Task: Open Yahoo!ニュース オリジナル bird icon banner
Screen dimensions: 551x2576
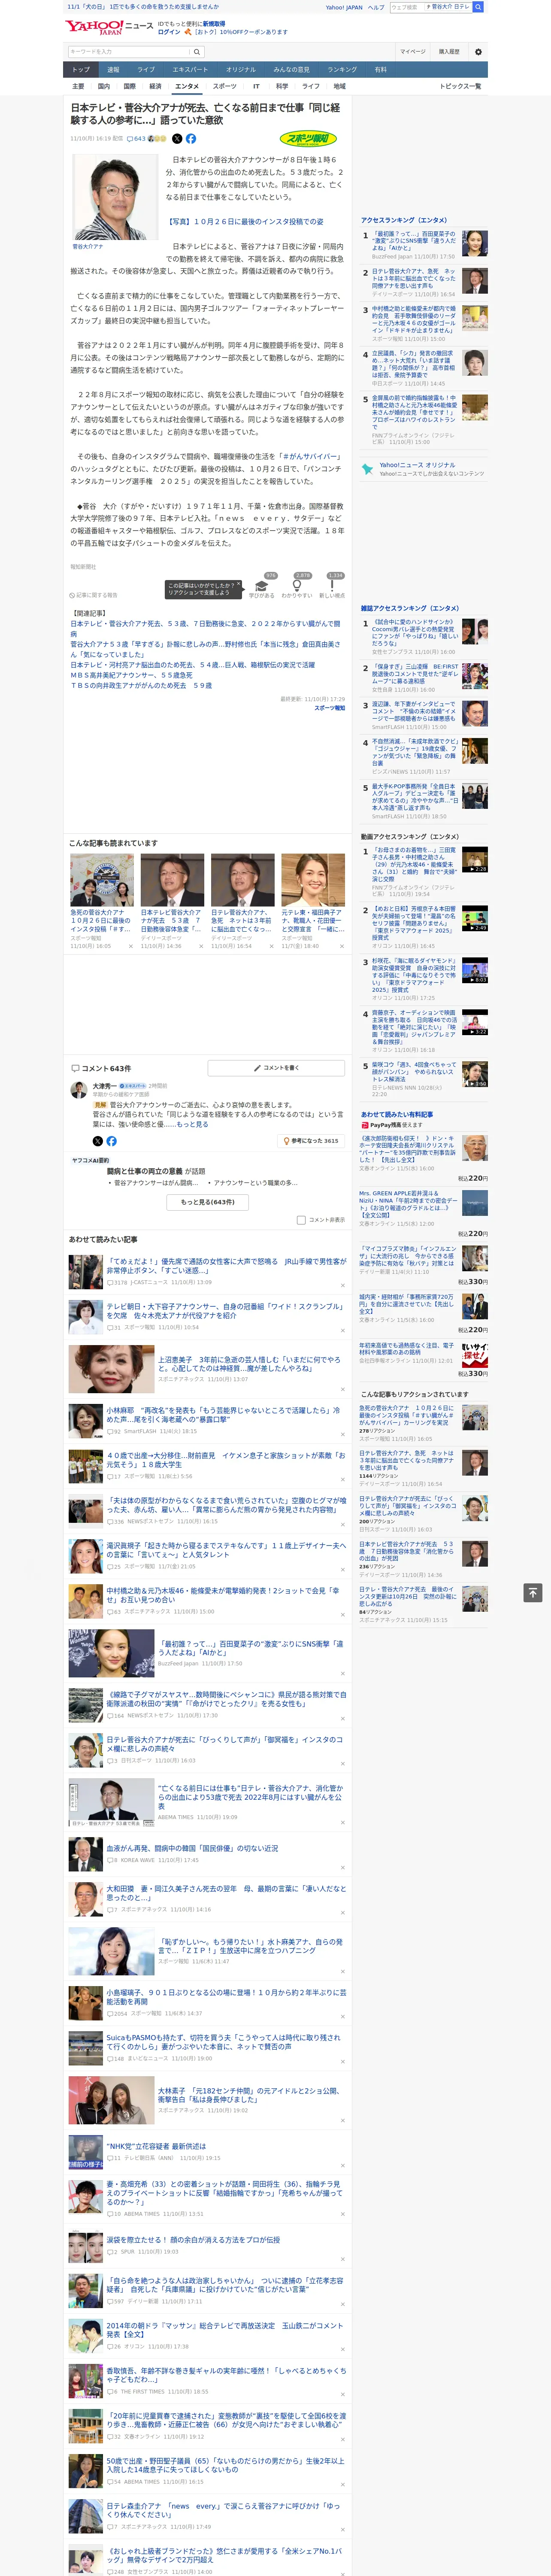Action: (x=424, y=468)
